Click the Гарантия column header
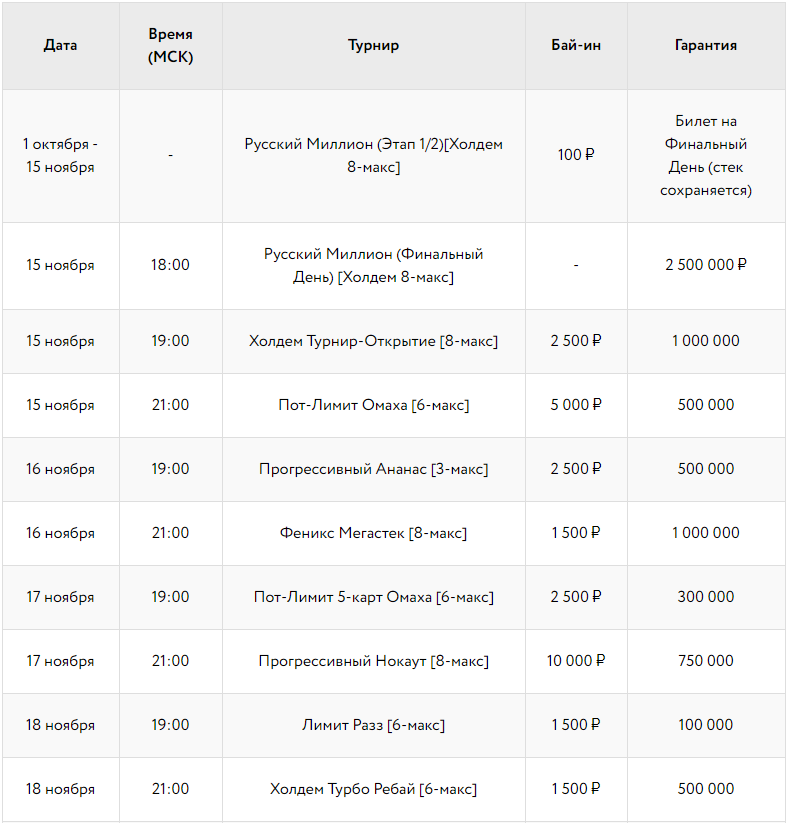Image resolution: width=787 pixels, height=823 pixels. coord(706,45)
